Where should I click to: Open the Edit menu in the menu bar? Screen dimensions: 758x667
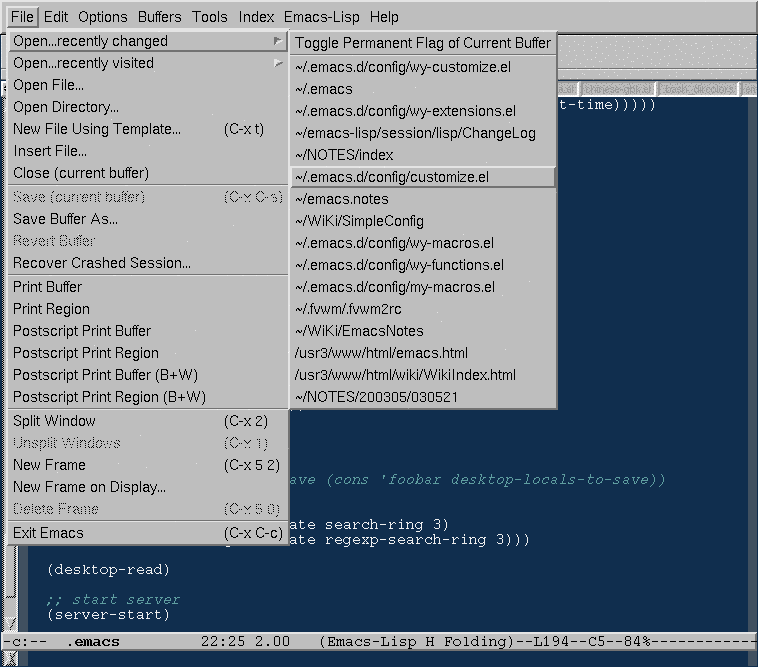point(56,17)
